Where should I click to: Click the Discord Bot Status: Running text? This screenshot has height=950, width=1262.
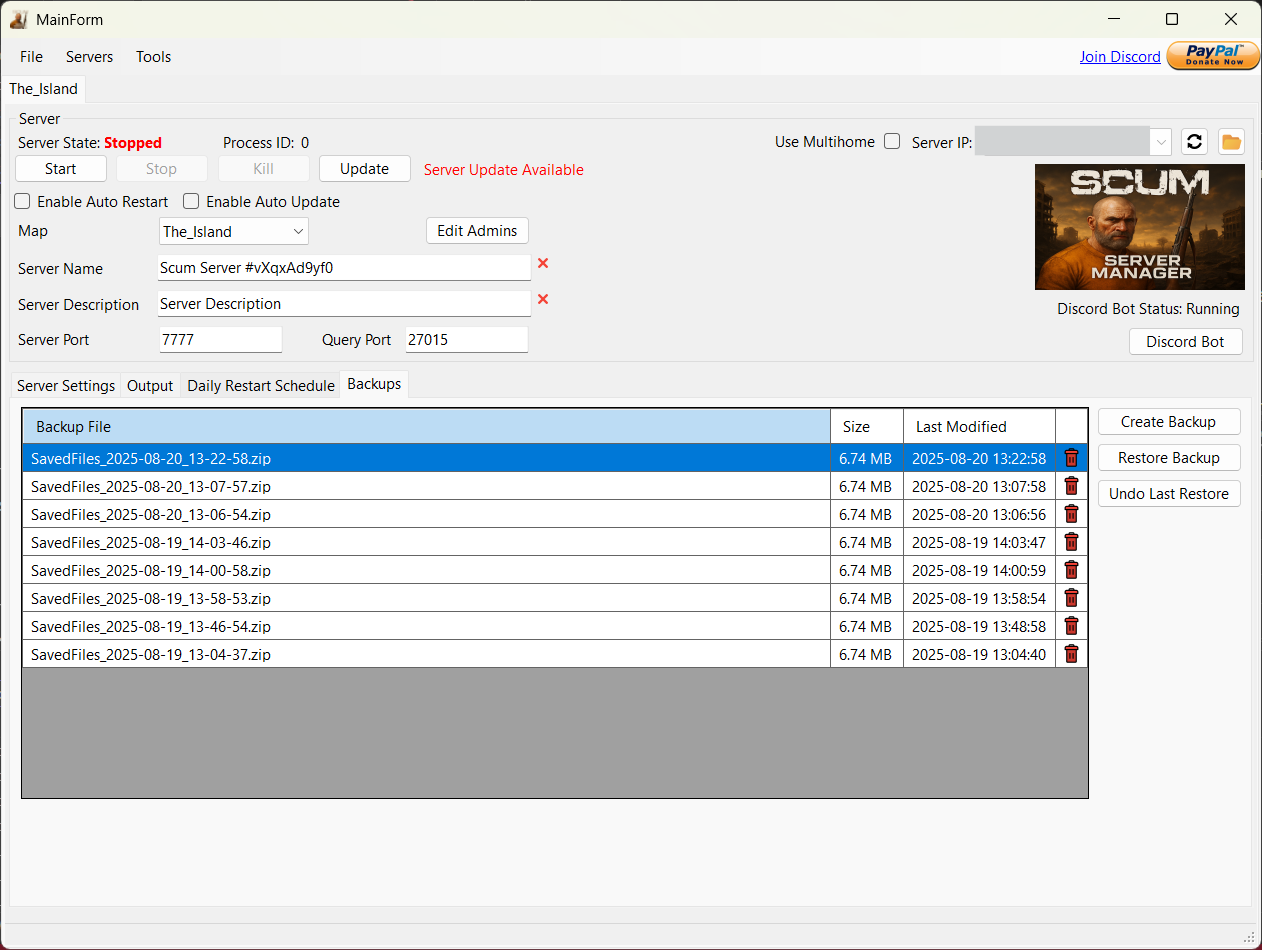point(1148,309)
